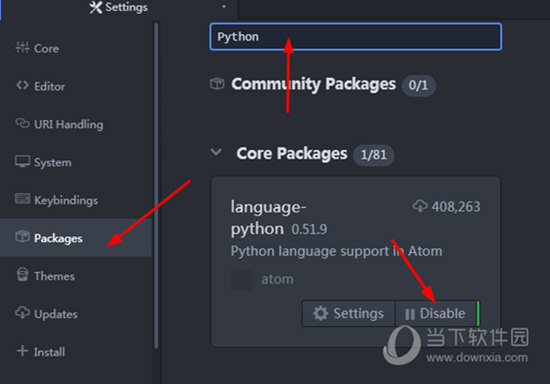Click the 0.51.9 version number
Screen dimensions: 550x384
pyautogui.click(x=309, y=229)
